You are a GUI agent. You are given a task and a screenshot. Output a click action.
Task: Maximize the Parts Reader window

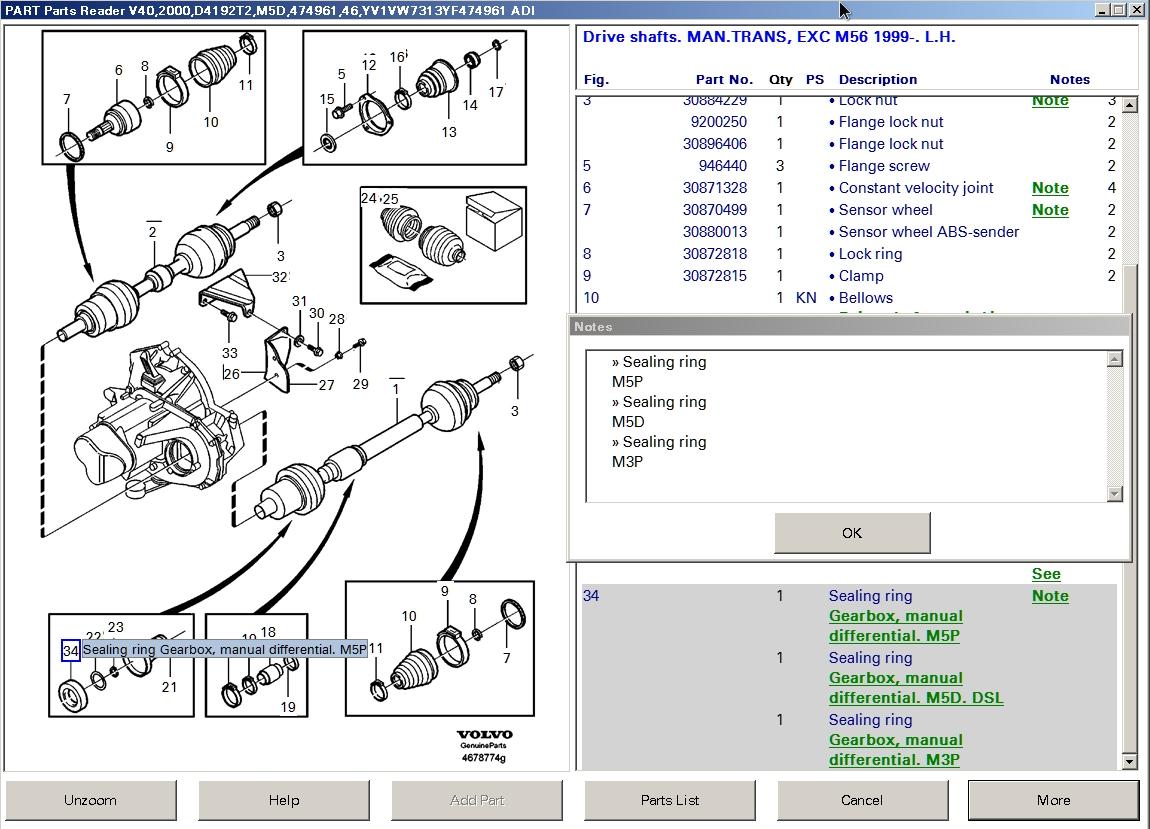click(1118, 10)
